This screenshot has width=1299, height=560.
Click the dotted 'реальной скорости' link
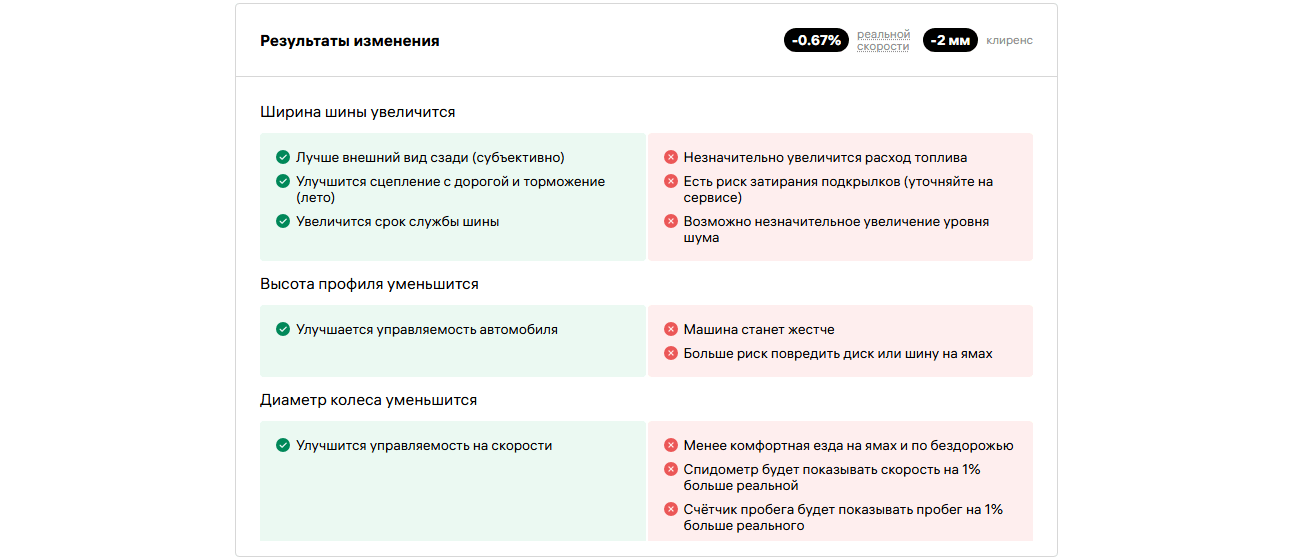[x=883, y=41]
